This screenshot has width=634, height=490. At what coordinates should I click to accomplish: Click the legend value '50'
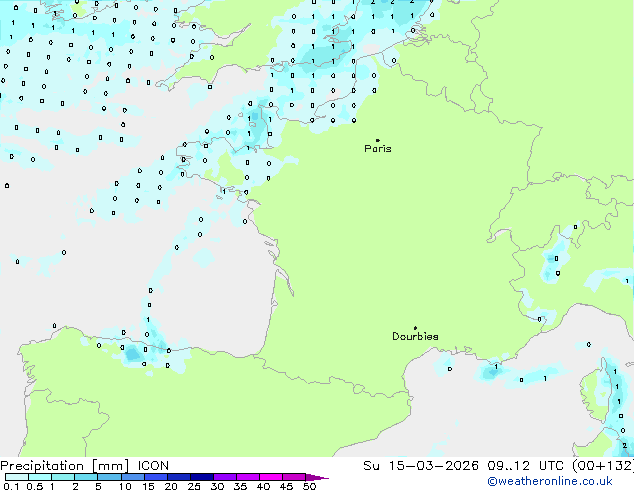[309, 486]
